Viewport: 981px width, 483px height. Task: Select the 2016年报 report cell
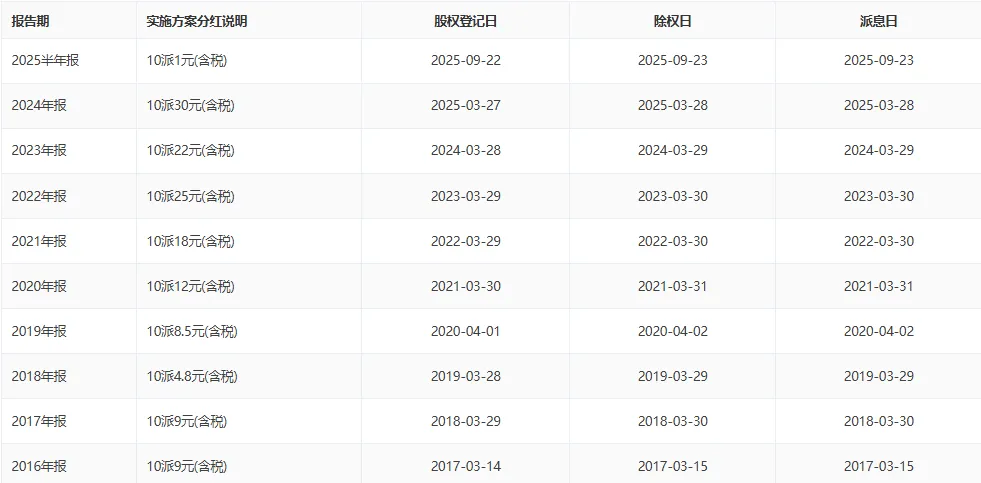coord(39,466)
